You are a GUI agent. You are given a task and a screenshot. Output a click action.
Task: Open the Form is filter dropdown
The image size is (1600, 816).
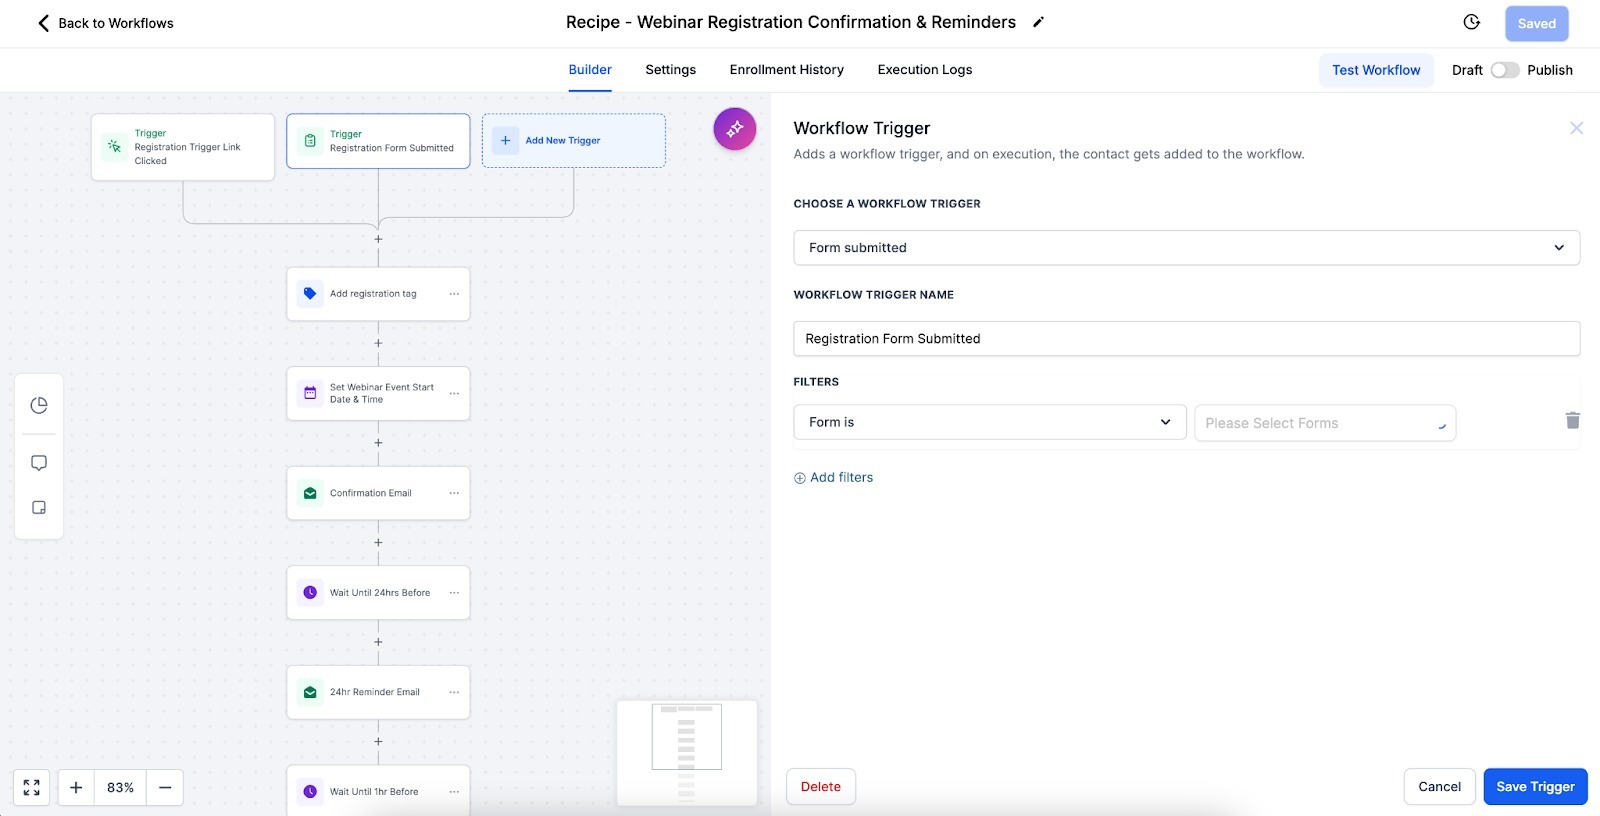(x=990, y=422)
